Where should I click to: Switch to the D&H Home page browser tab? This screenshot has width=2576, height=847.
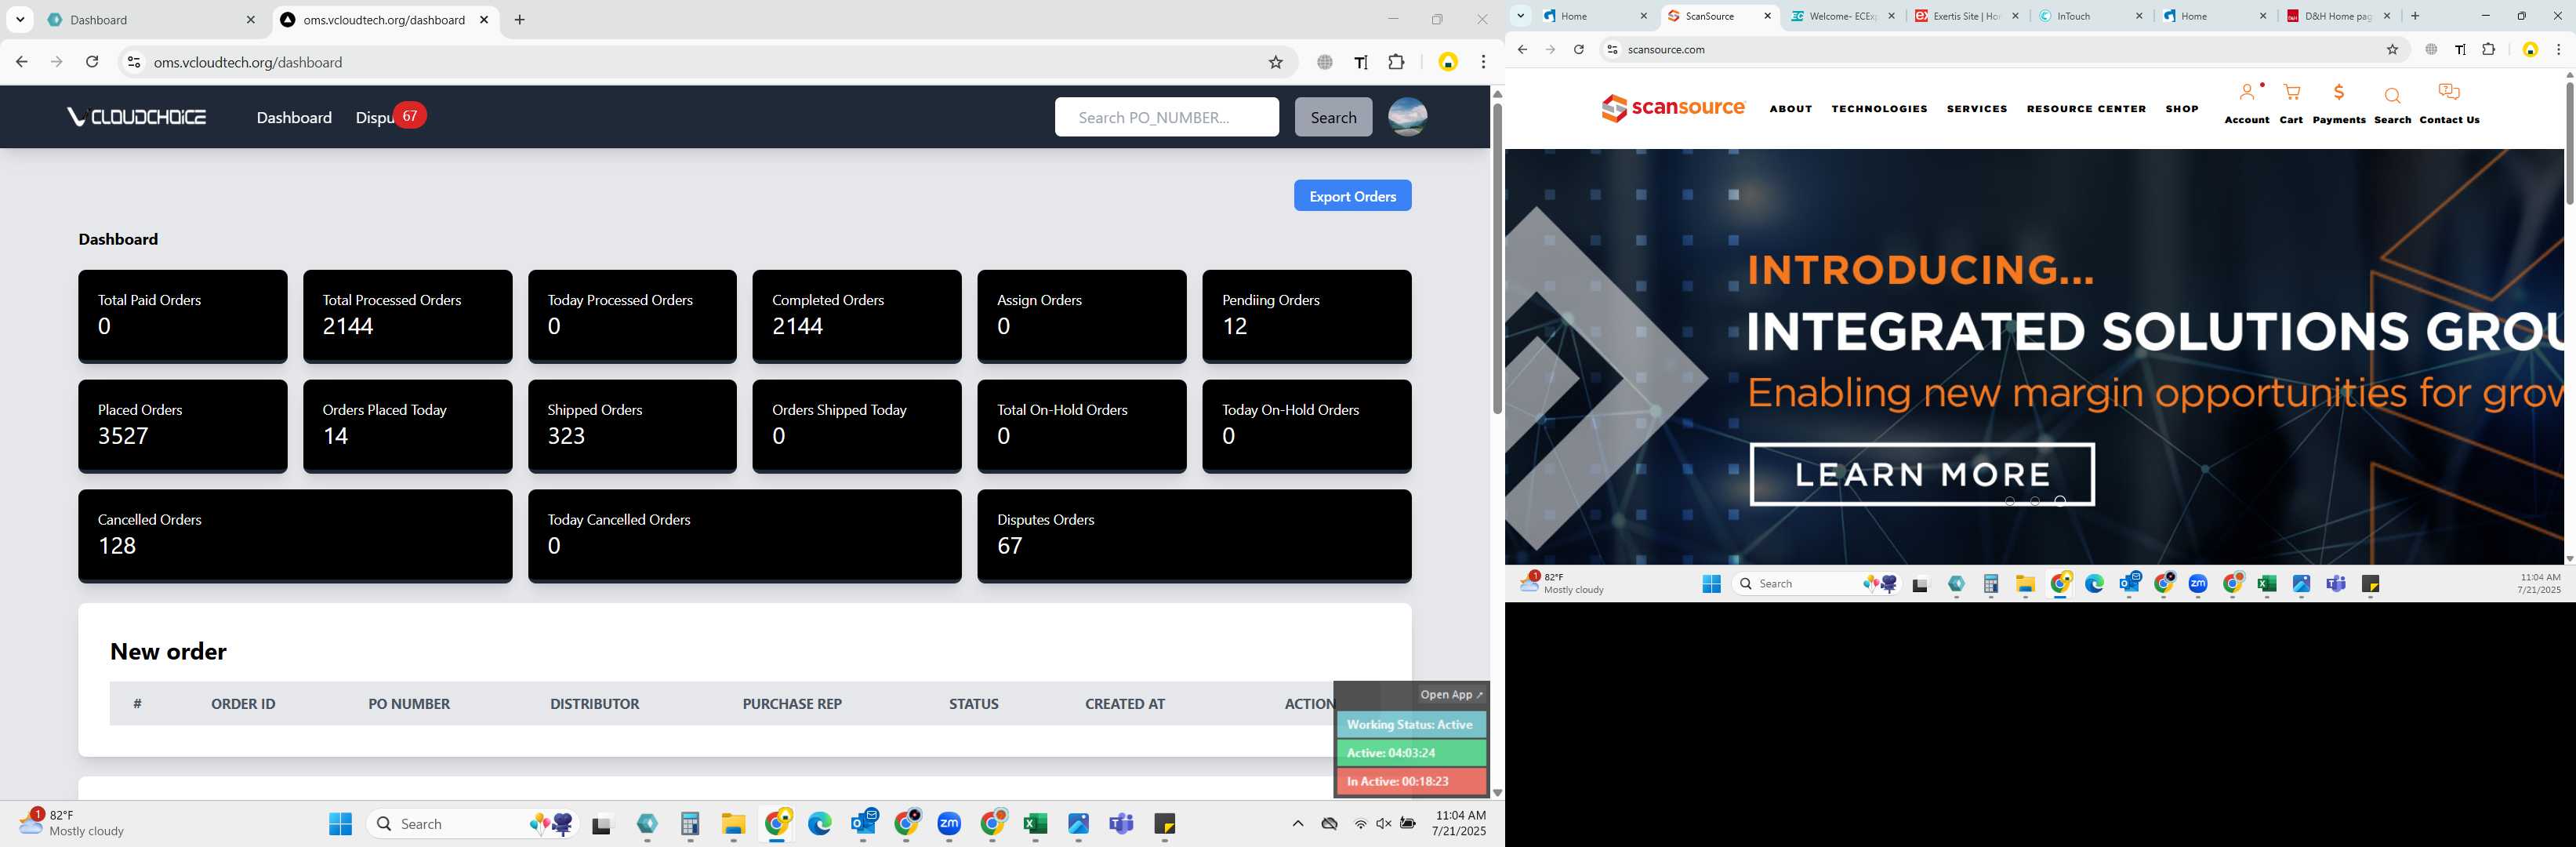[x=2338, y=16]
